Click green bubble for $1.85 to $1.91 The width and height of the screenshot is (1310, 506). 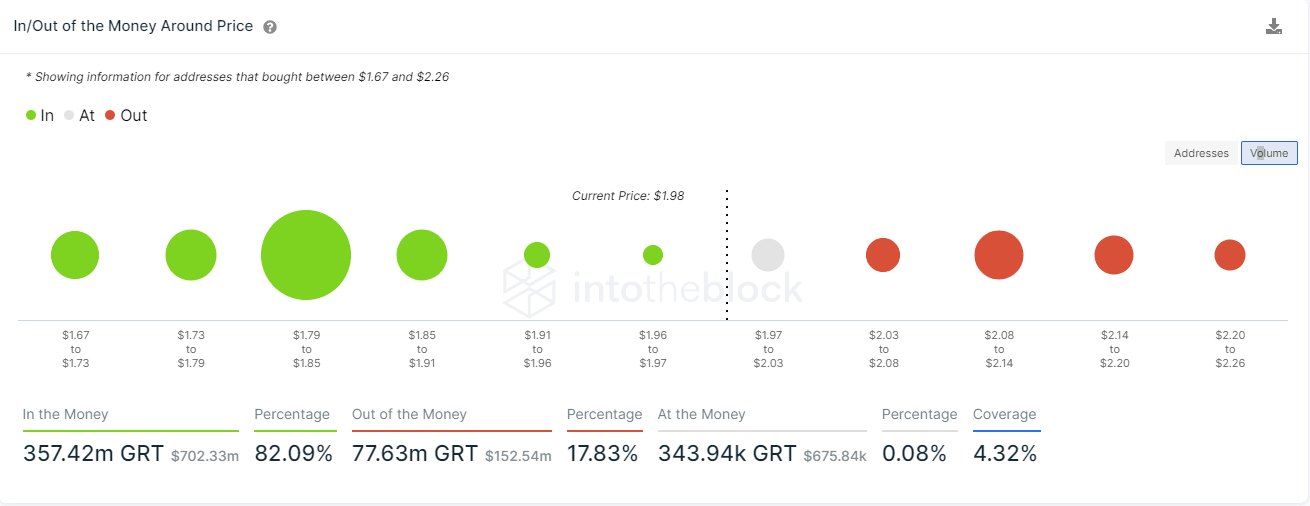pos(422,255)
